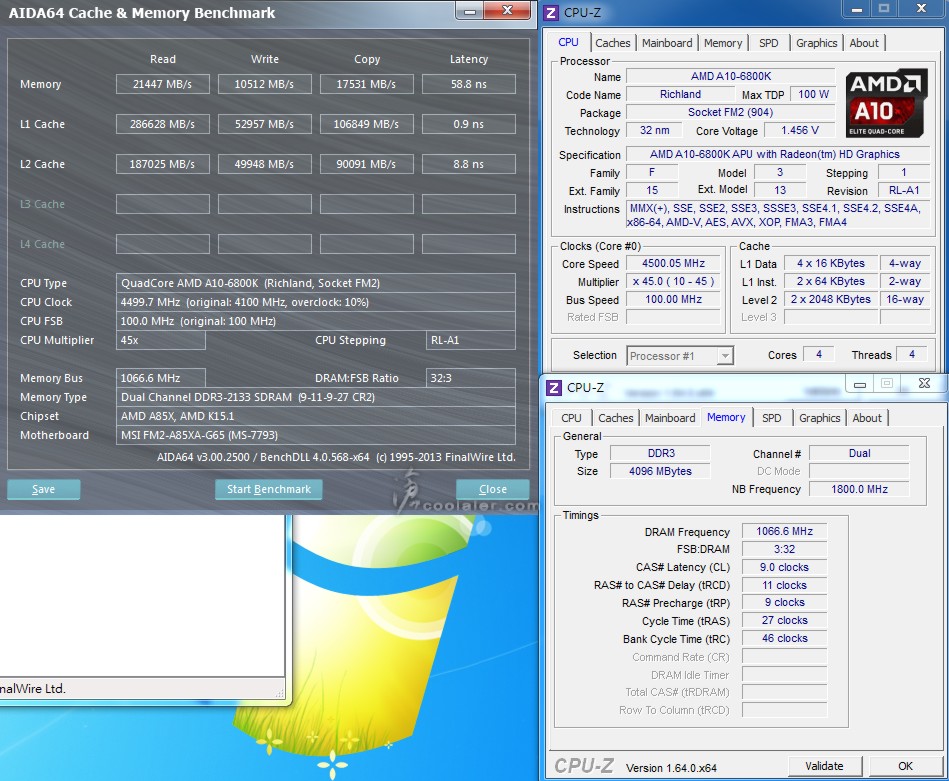Click the CPU Clock field 4499.7 MHz

[x=315, y=302]
